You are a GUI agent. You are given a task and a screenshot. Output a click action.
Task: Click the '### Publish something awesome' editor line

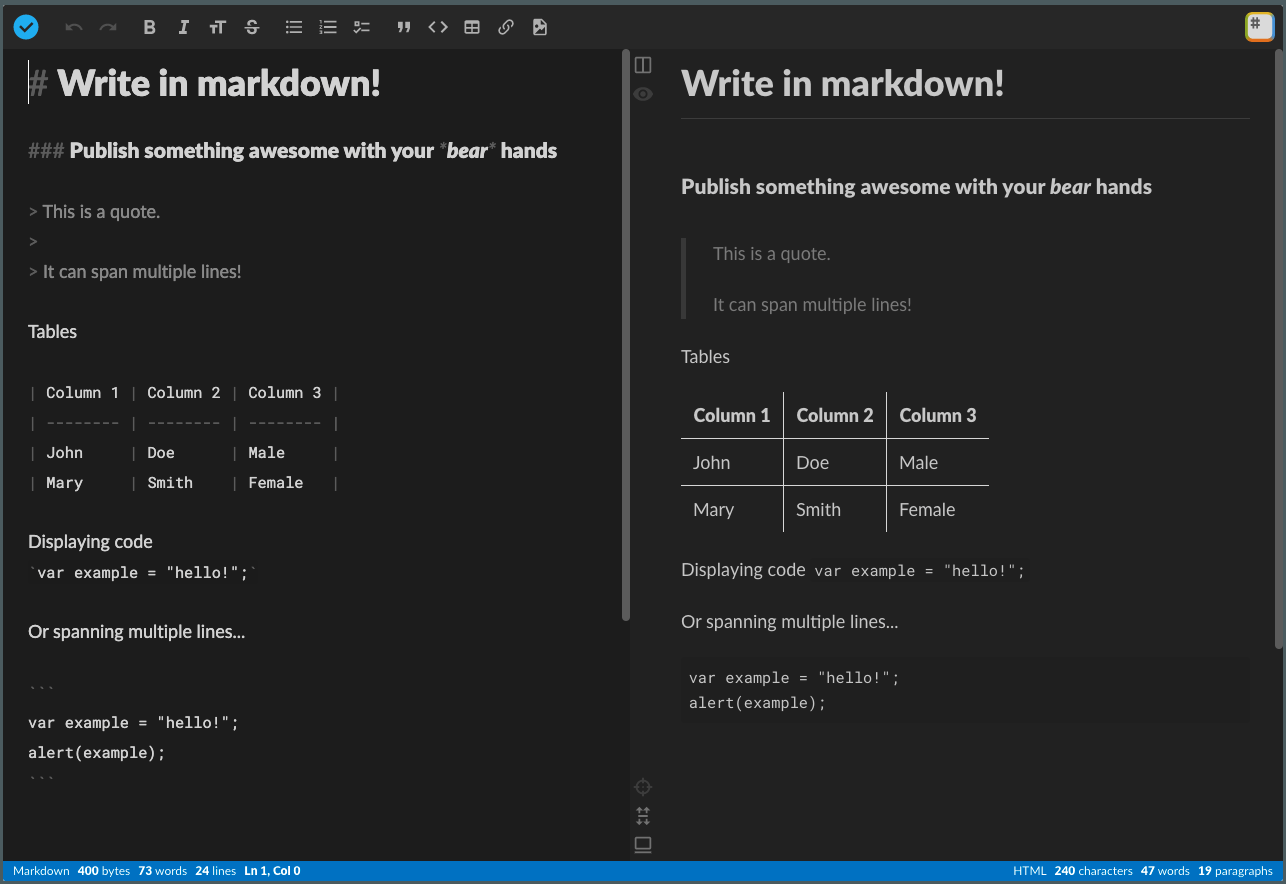(292, 151)
